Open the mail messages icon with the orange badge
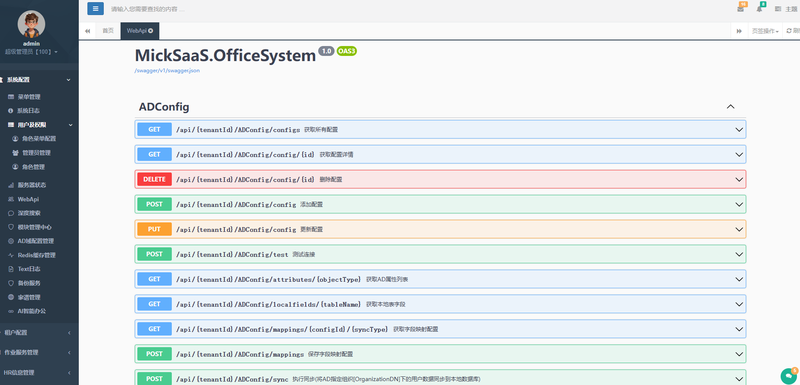The image size is (800, 385). [741, 9]
